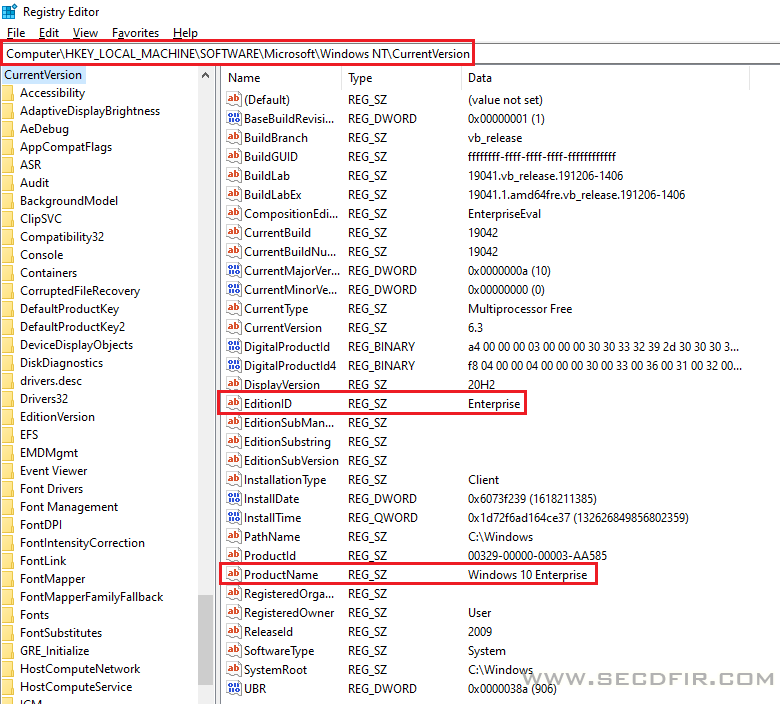Click the BuildLab string icon

(x=234, y=175)
